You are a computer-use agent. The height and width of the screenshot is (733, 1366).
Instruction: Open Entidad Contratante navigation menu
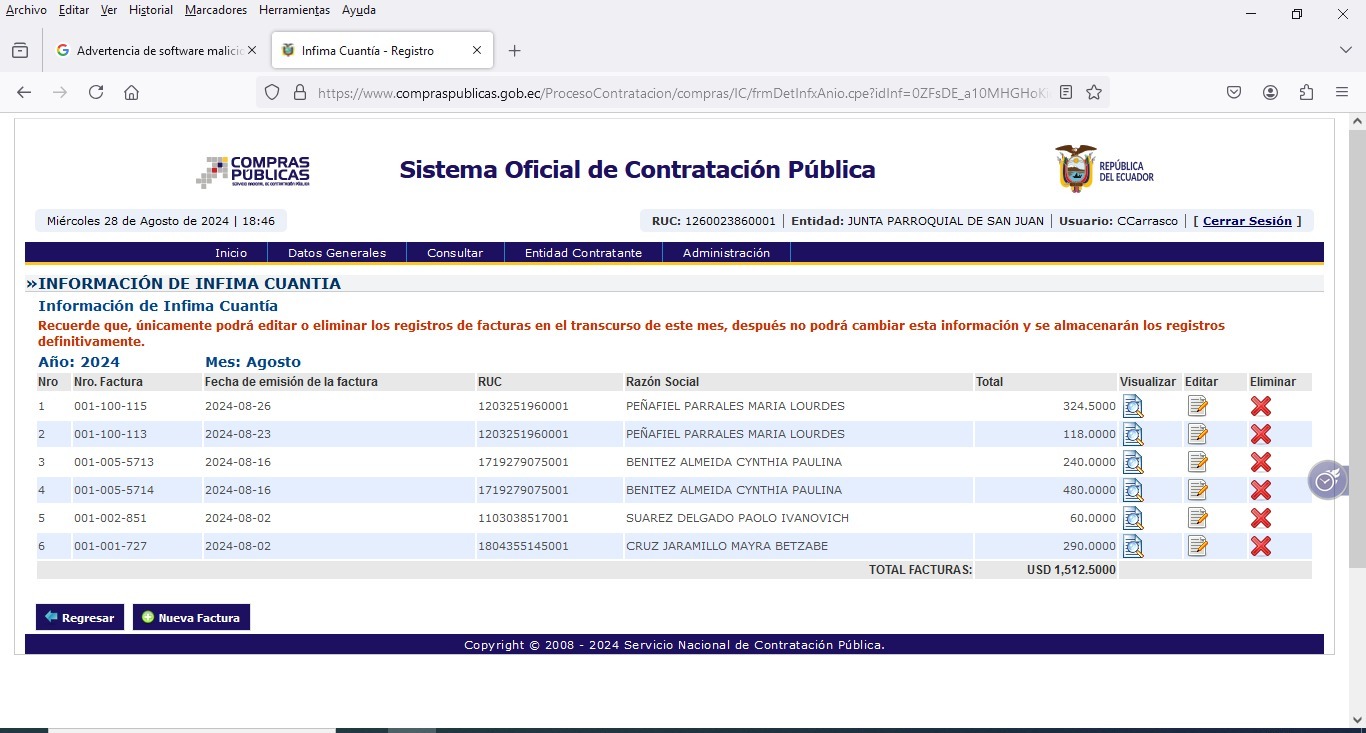(583, 253)
